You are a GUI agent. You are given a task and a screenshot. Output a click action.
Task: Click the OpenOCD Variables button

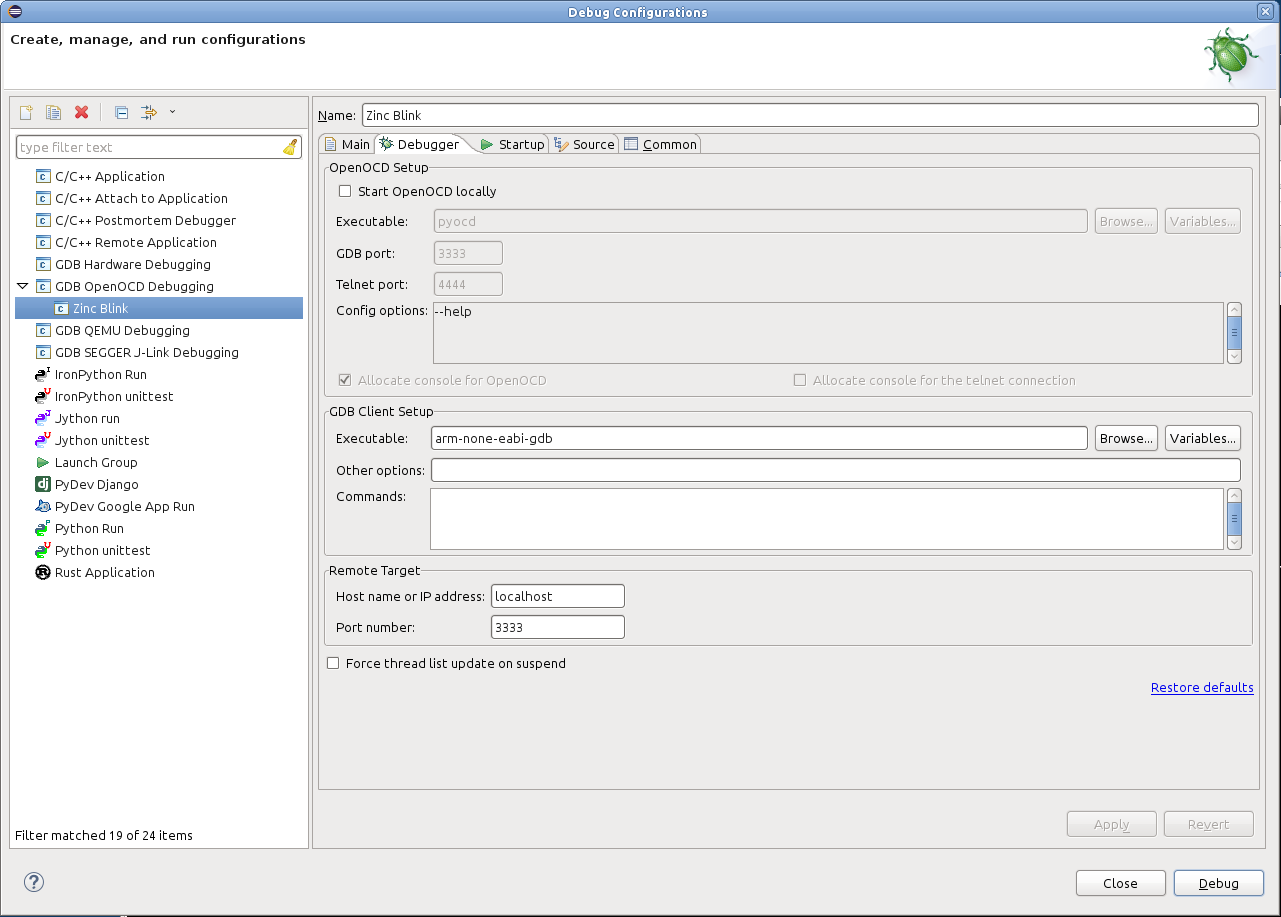[x=1203, y=221]
